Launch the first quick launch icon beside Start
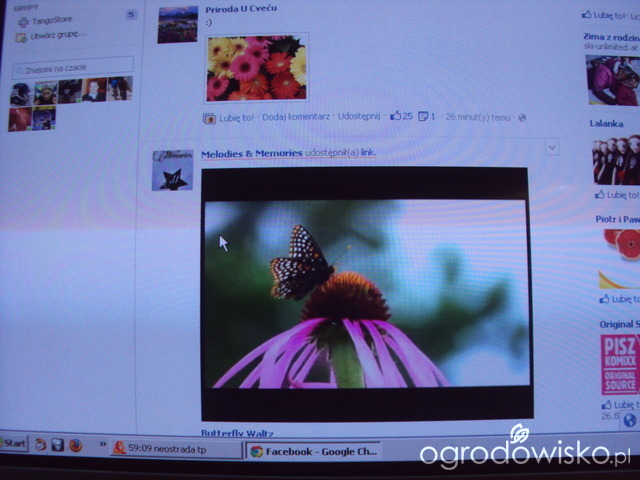640x480 pixels. tap(40, 444)
